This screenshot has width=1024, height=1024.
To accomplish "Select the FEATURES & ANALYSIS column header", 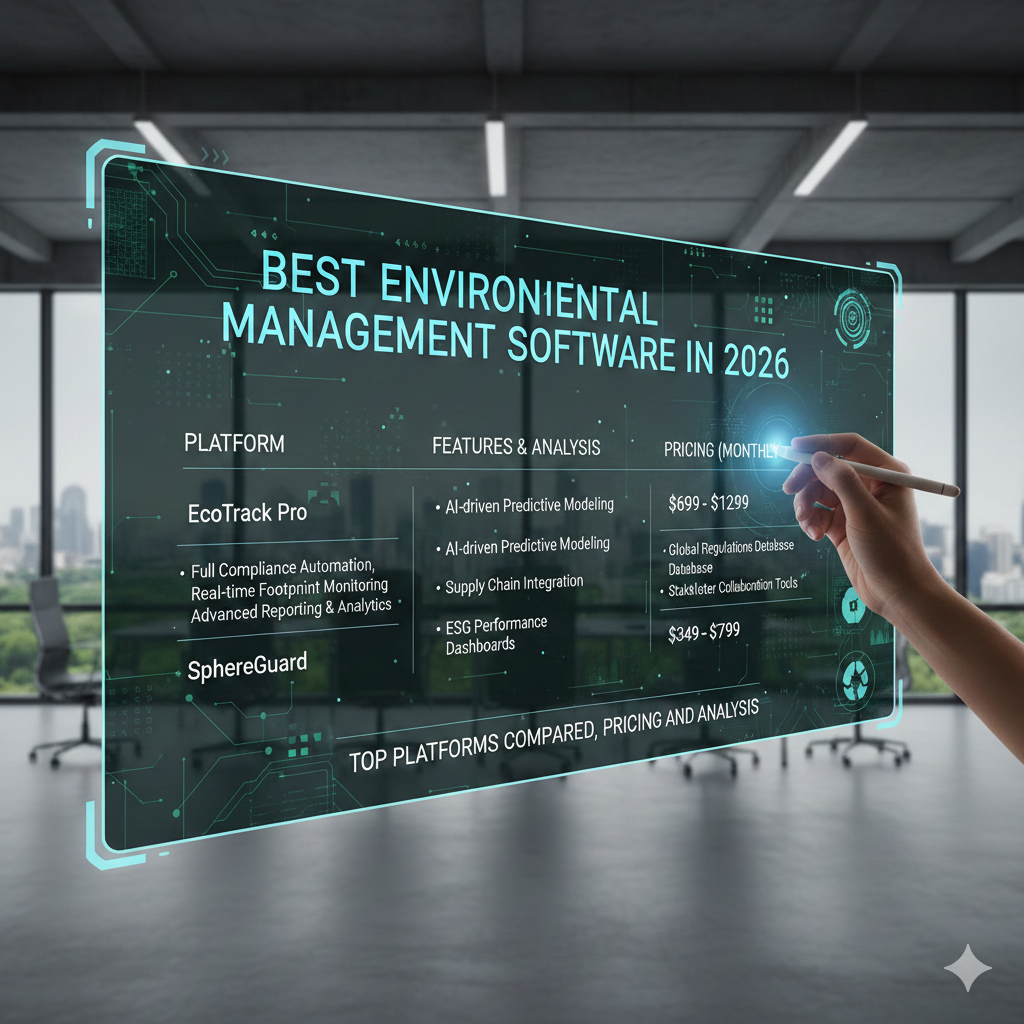I will (x=516, y=447).
